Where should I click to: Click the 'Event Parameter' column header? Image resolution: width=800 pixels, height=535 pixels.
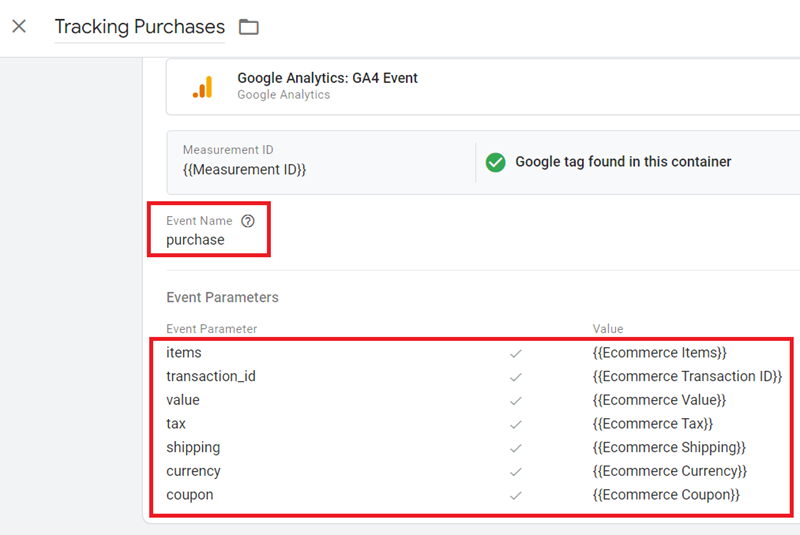212,329
